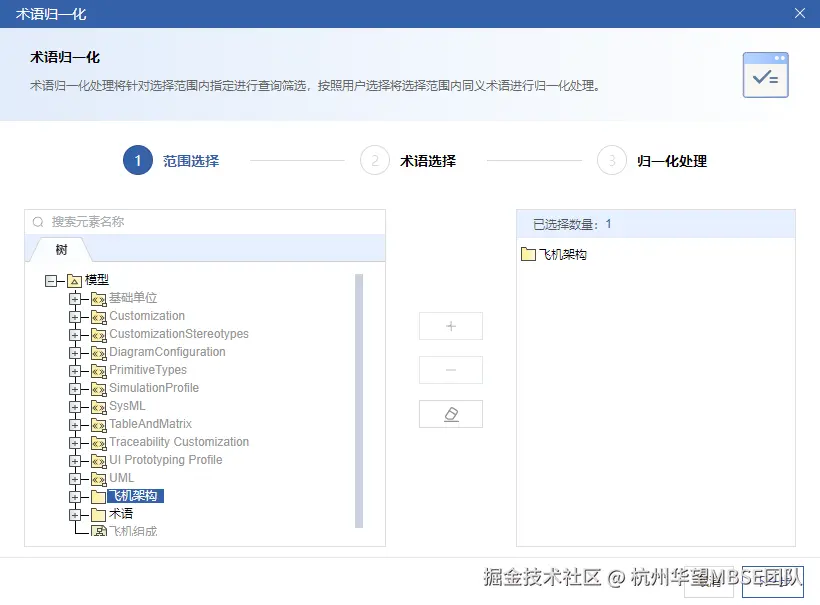Expand the CustomizationStereotypes node

pos(75,335)
